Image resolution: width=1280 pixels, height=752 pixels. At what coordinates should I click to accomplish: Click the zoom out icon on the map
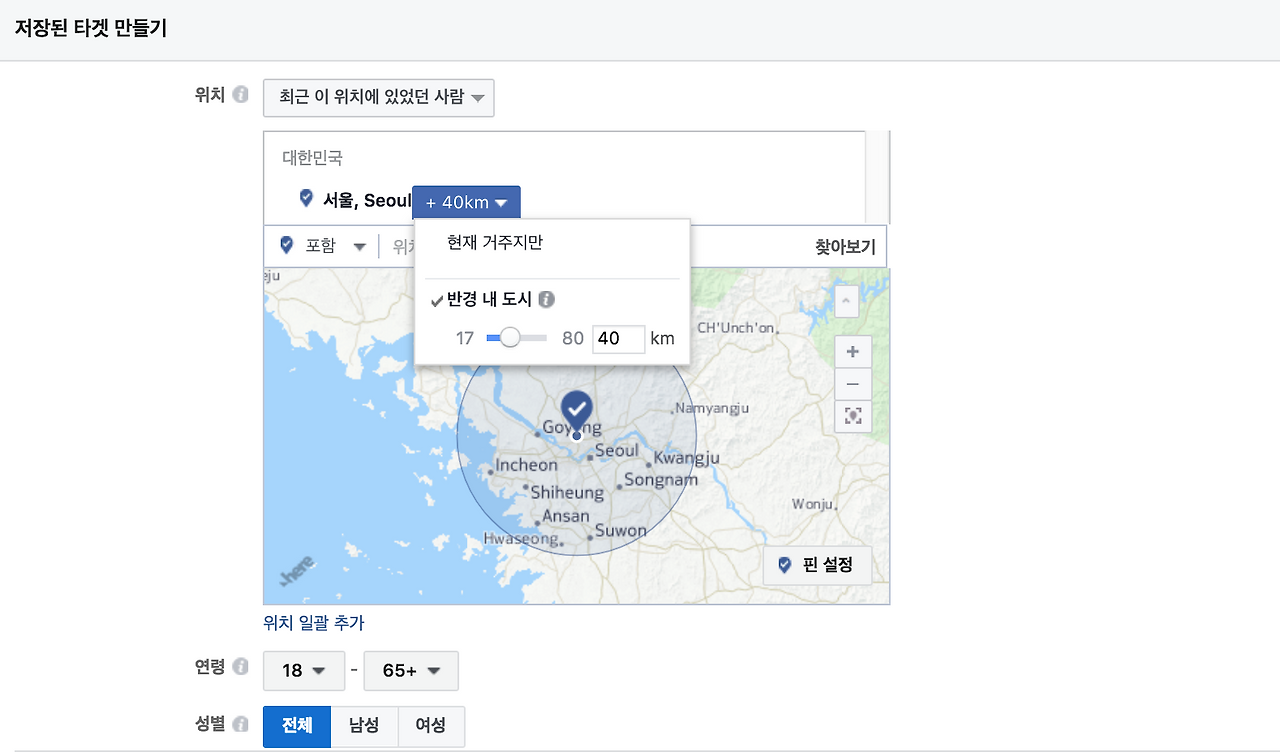(x=852, y=384)
